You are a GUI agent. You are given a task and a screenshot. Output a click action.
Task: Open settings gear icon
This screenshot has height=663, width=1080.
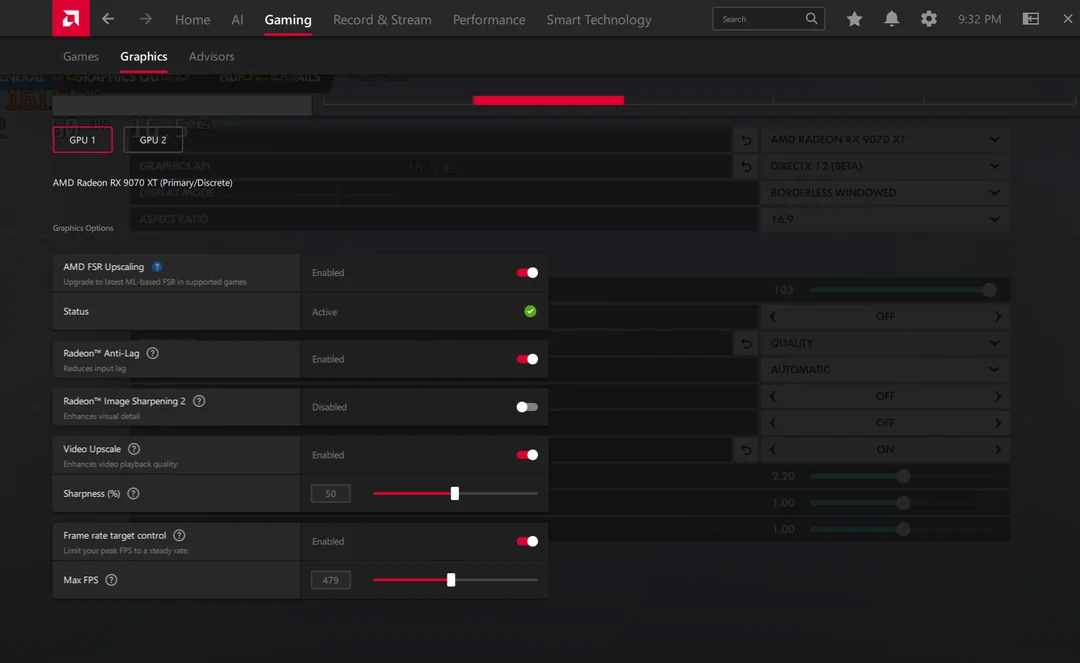[928, 19]
